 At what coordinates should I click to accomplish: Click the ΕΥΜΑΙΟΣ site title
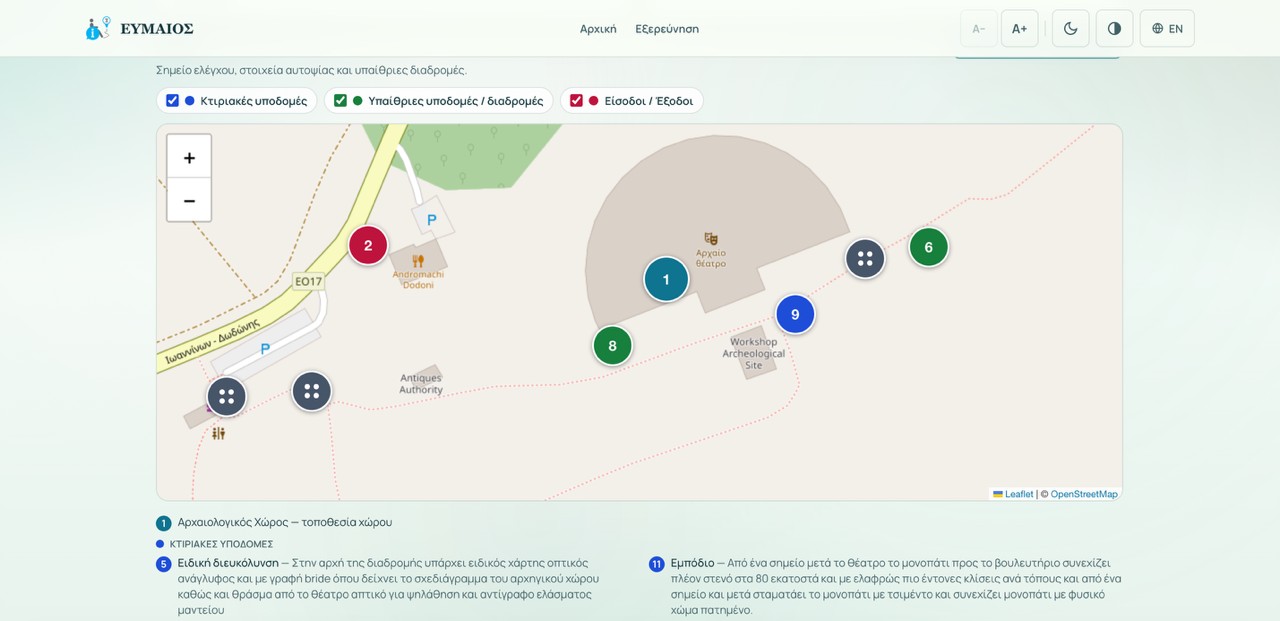(157, 28)
